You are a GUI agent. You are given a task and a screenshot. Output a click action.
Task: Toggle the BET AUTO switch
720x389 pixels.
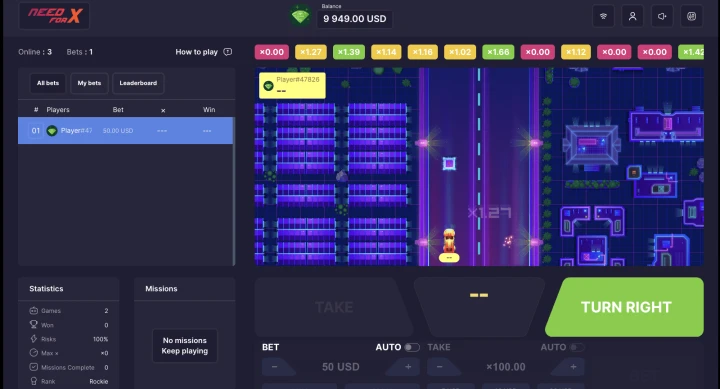pyautogui.click(x=411, y=347)
